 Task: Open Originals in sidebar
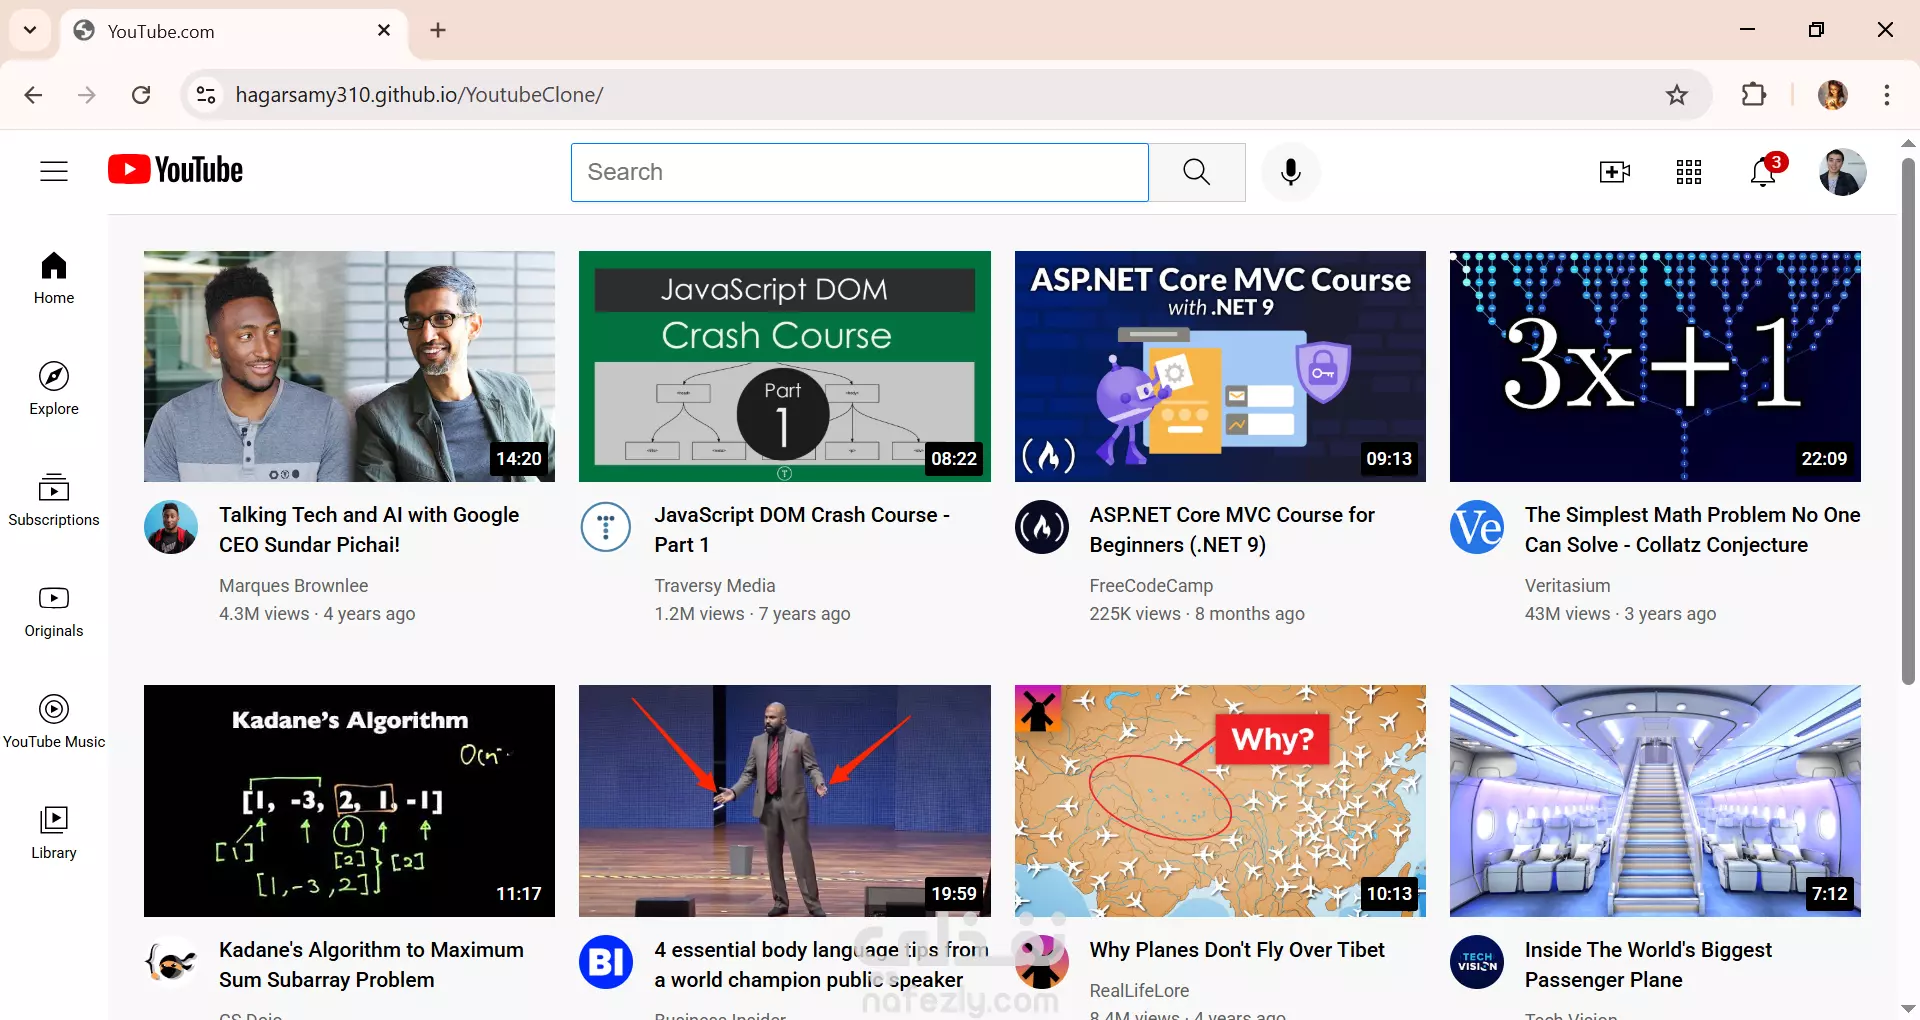[x=54, y=611]
